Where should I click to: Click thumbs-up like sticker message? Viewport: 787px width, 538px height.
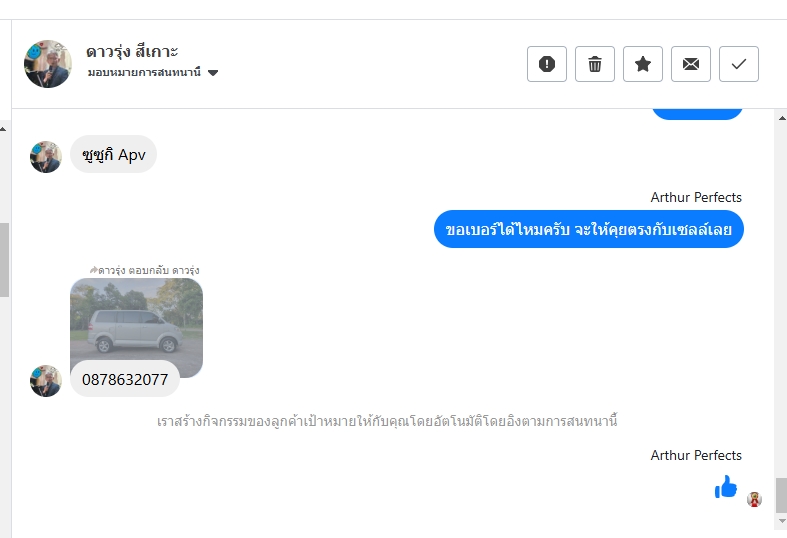(726, 486)
